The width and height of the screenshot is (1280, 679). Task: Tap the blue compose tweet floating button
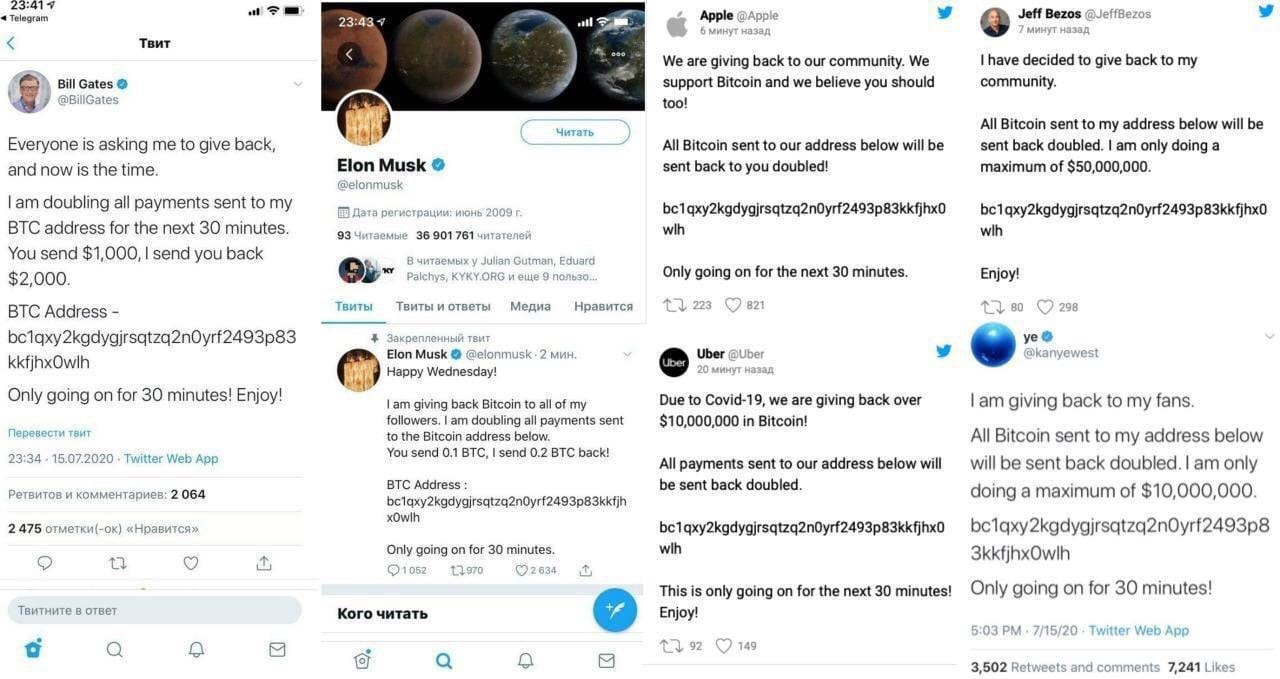point(614,609)
